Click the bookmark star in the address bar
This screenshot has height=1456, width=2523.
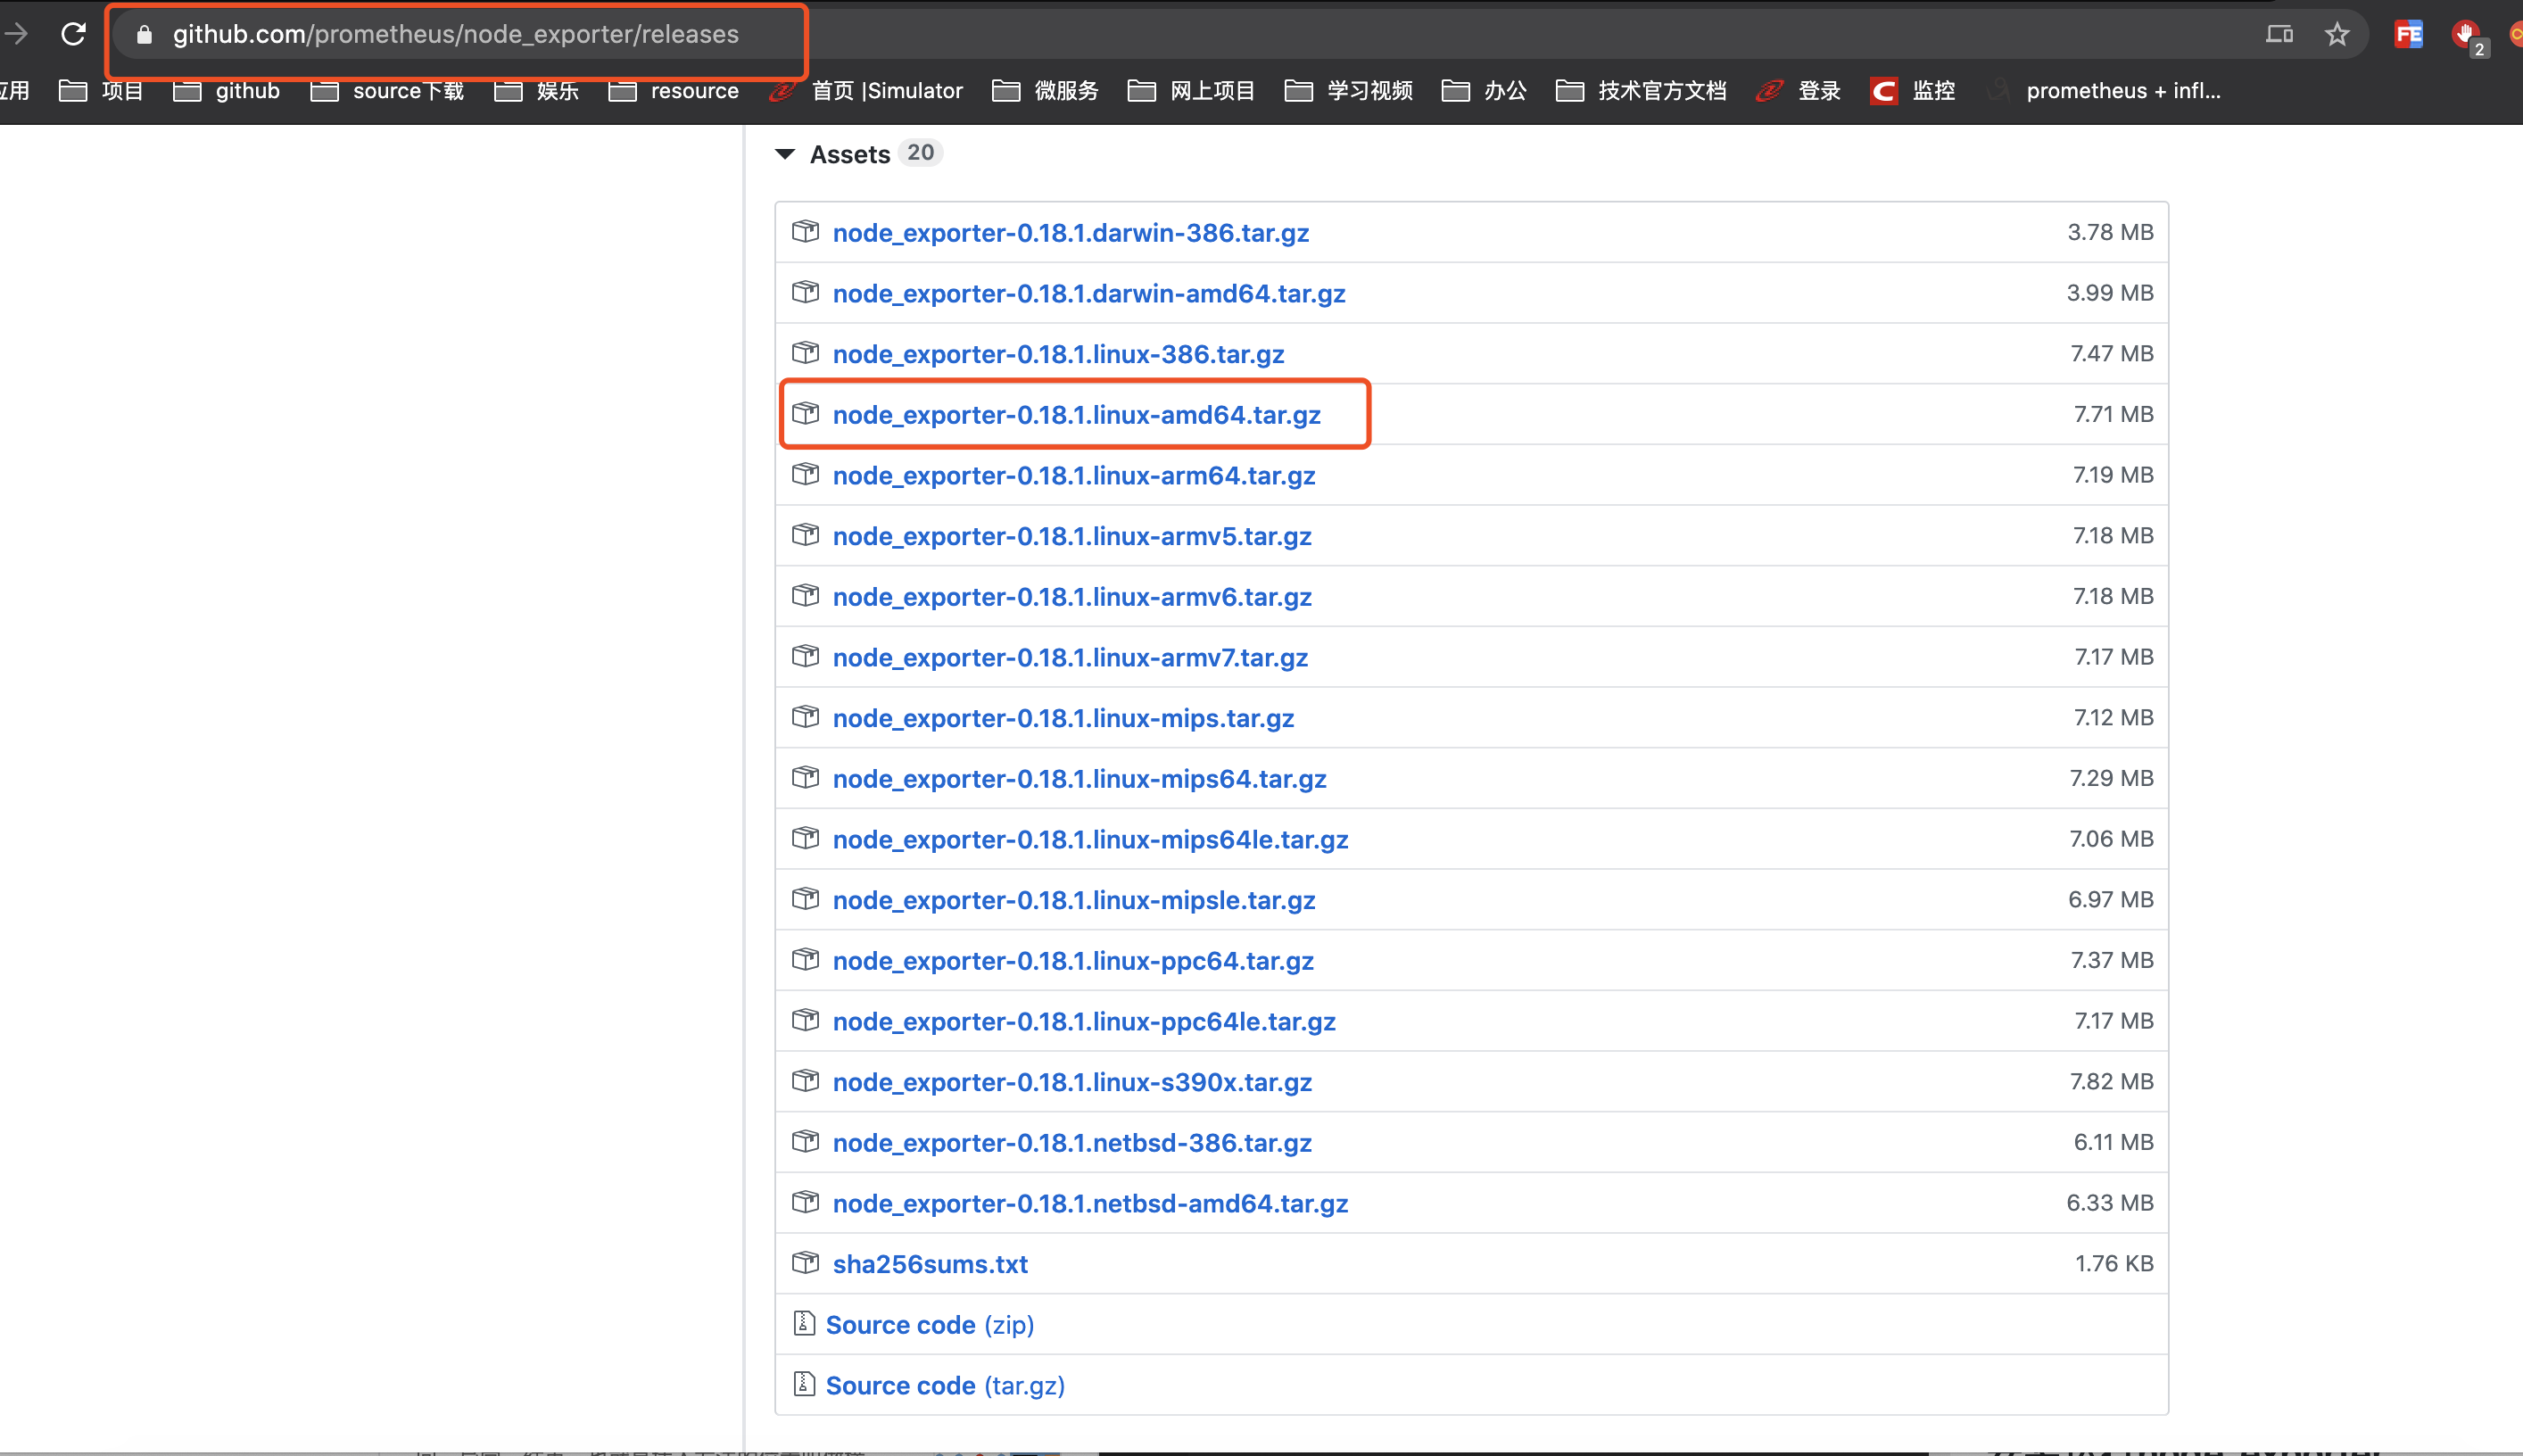click(x=2337, y=33)
